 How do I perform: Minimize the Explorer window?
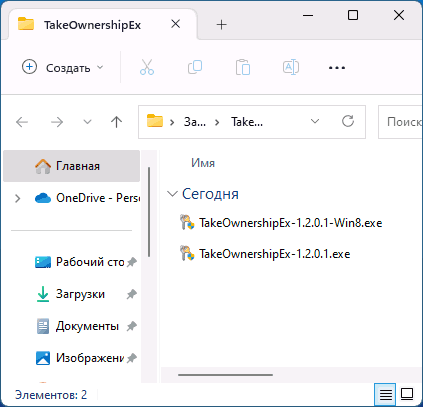click(x=308, y=15)
